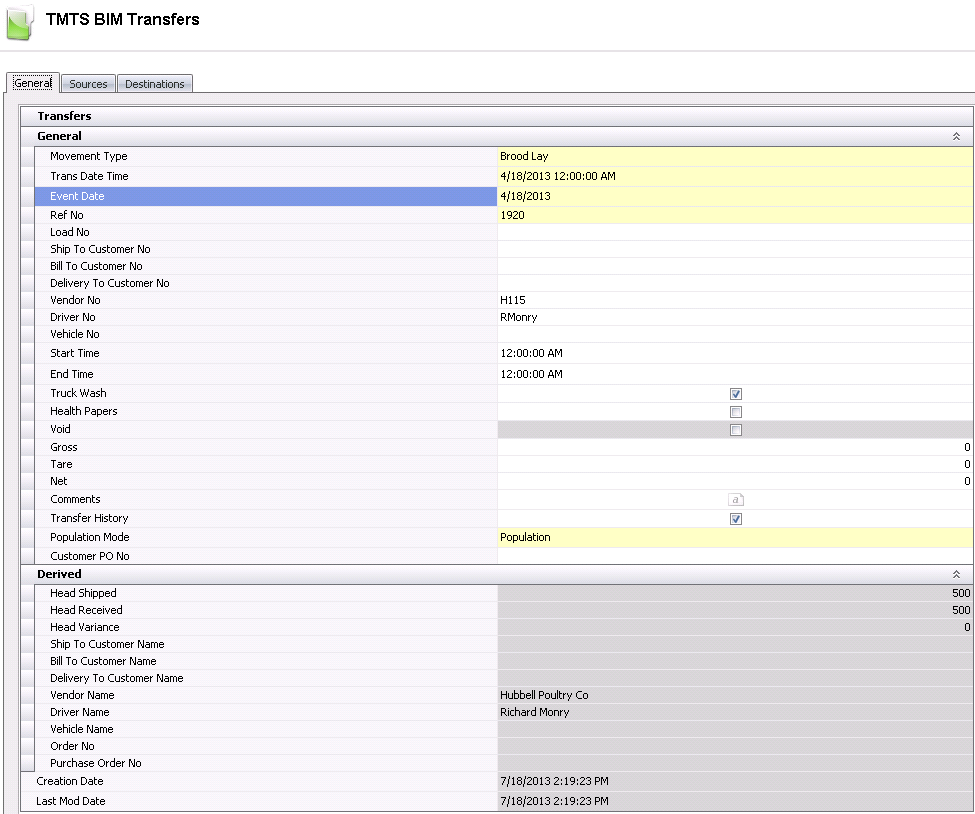Viewport: 975px width, 814px height.
Task: Click the Movement Type value Brood Lay
Action: coord(734,157)
